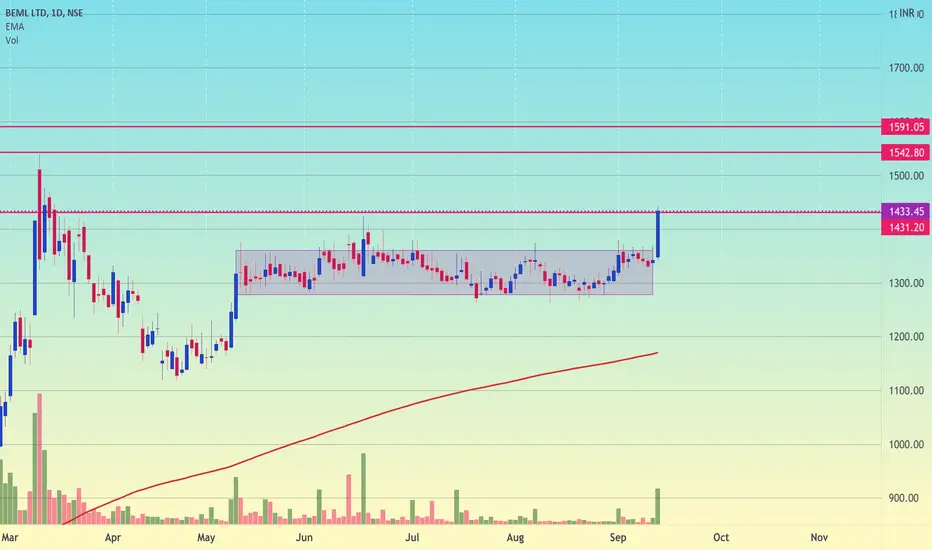This screenshot has height=550, width=932.
Task: Click the 1300.00 price axis value
Action: 906,283
